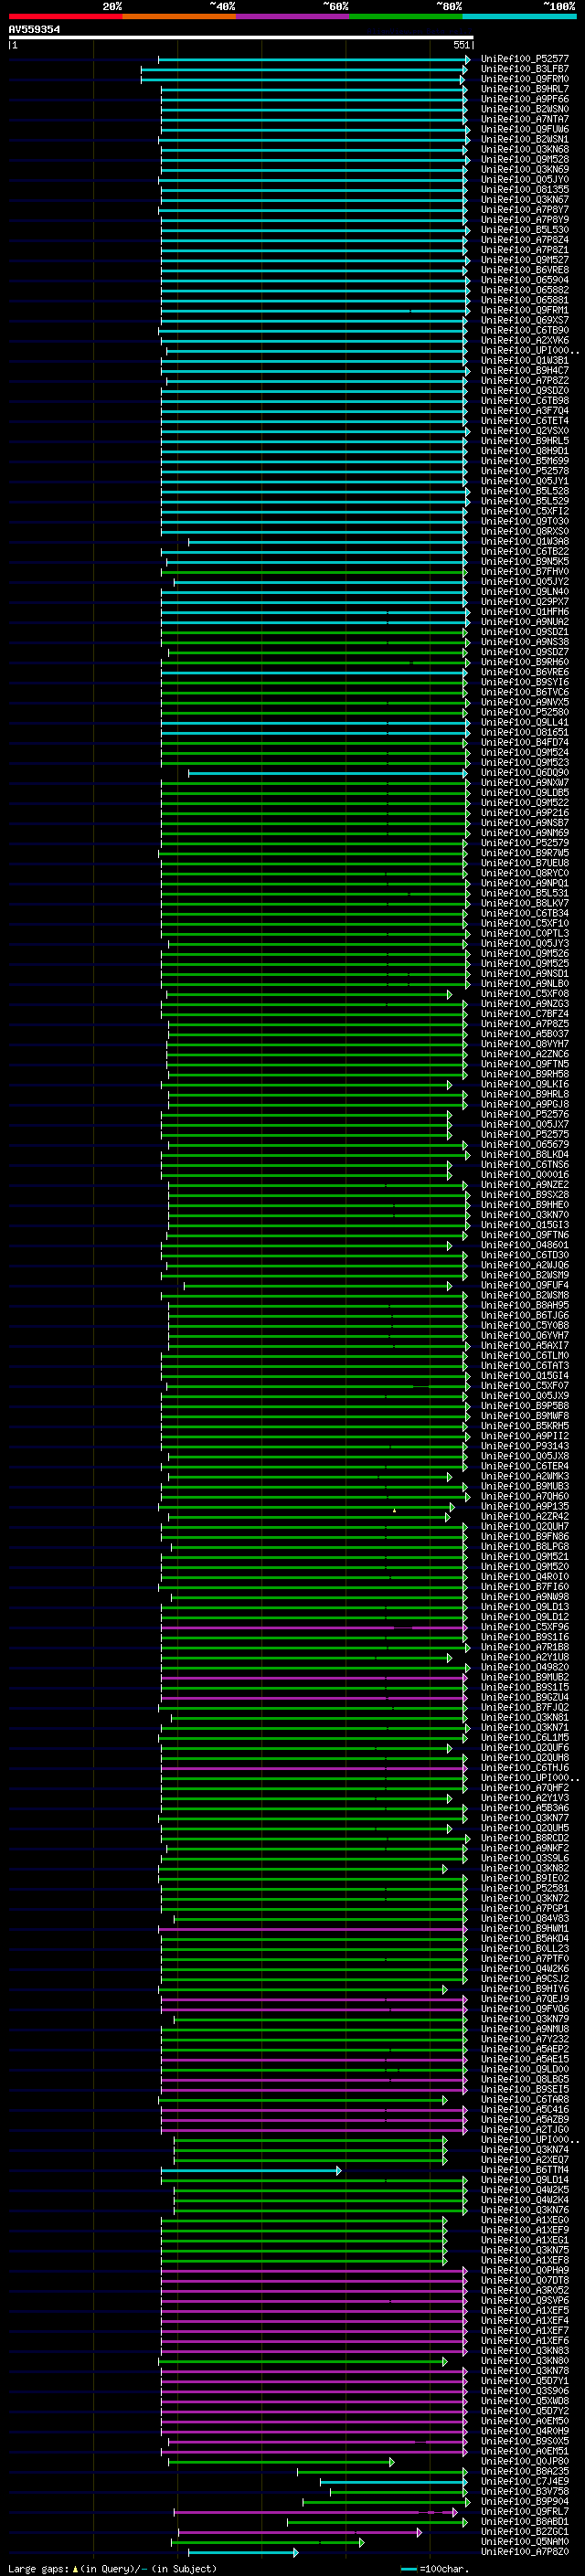This screenshot has width=585, height=2576.
Task: Open hit UniRef100_O49820
Action: pos(525,1667)
